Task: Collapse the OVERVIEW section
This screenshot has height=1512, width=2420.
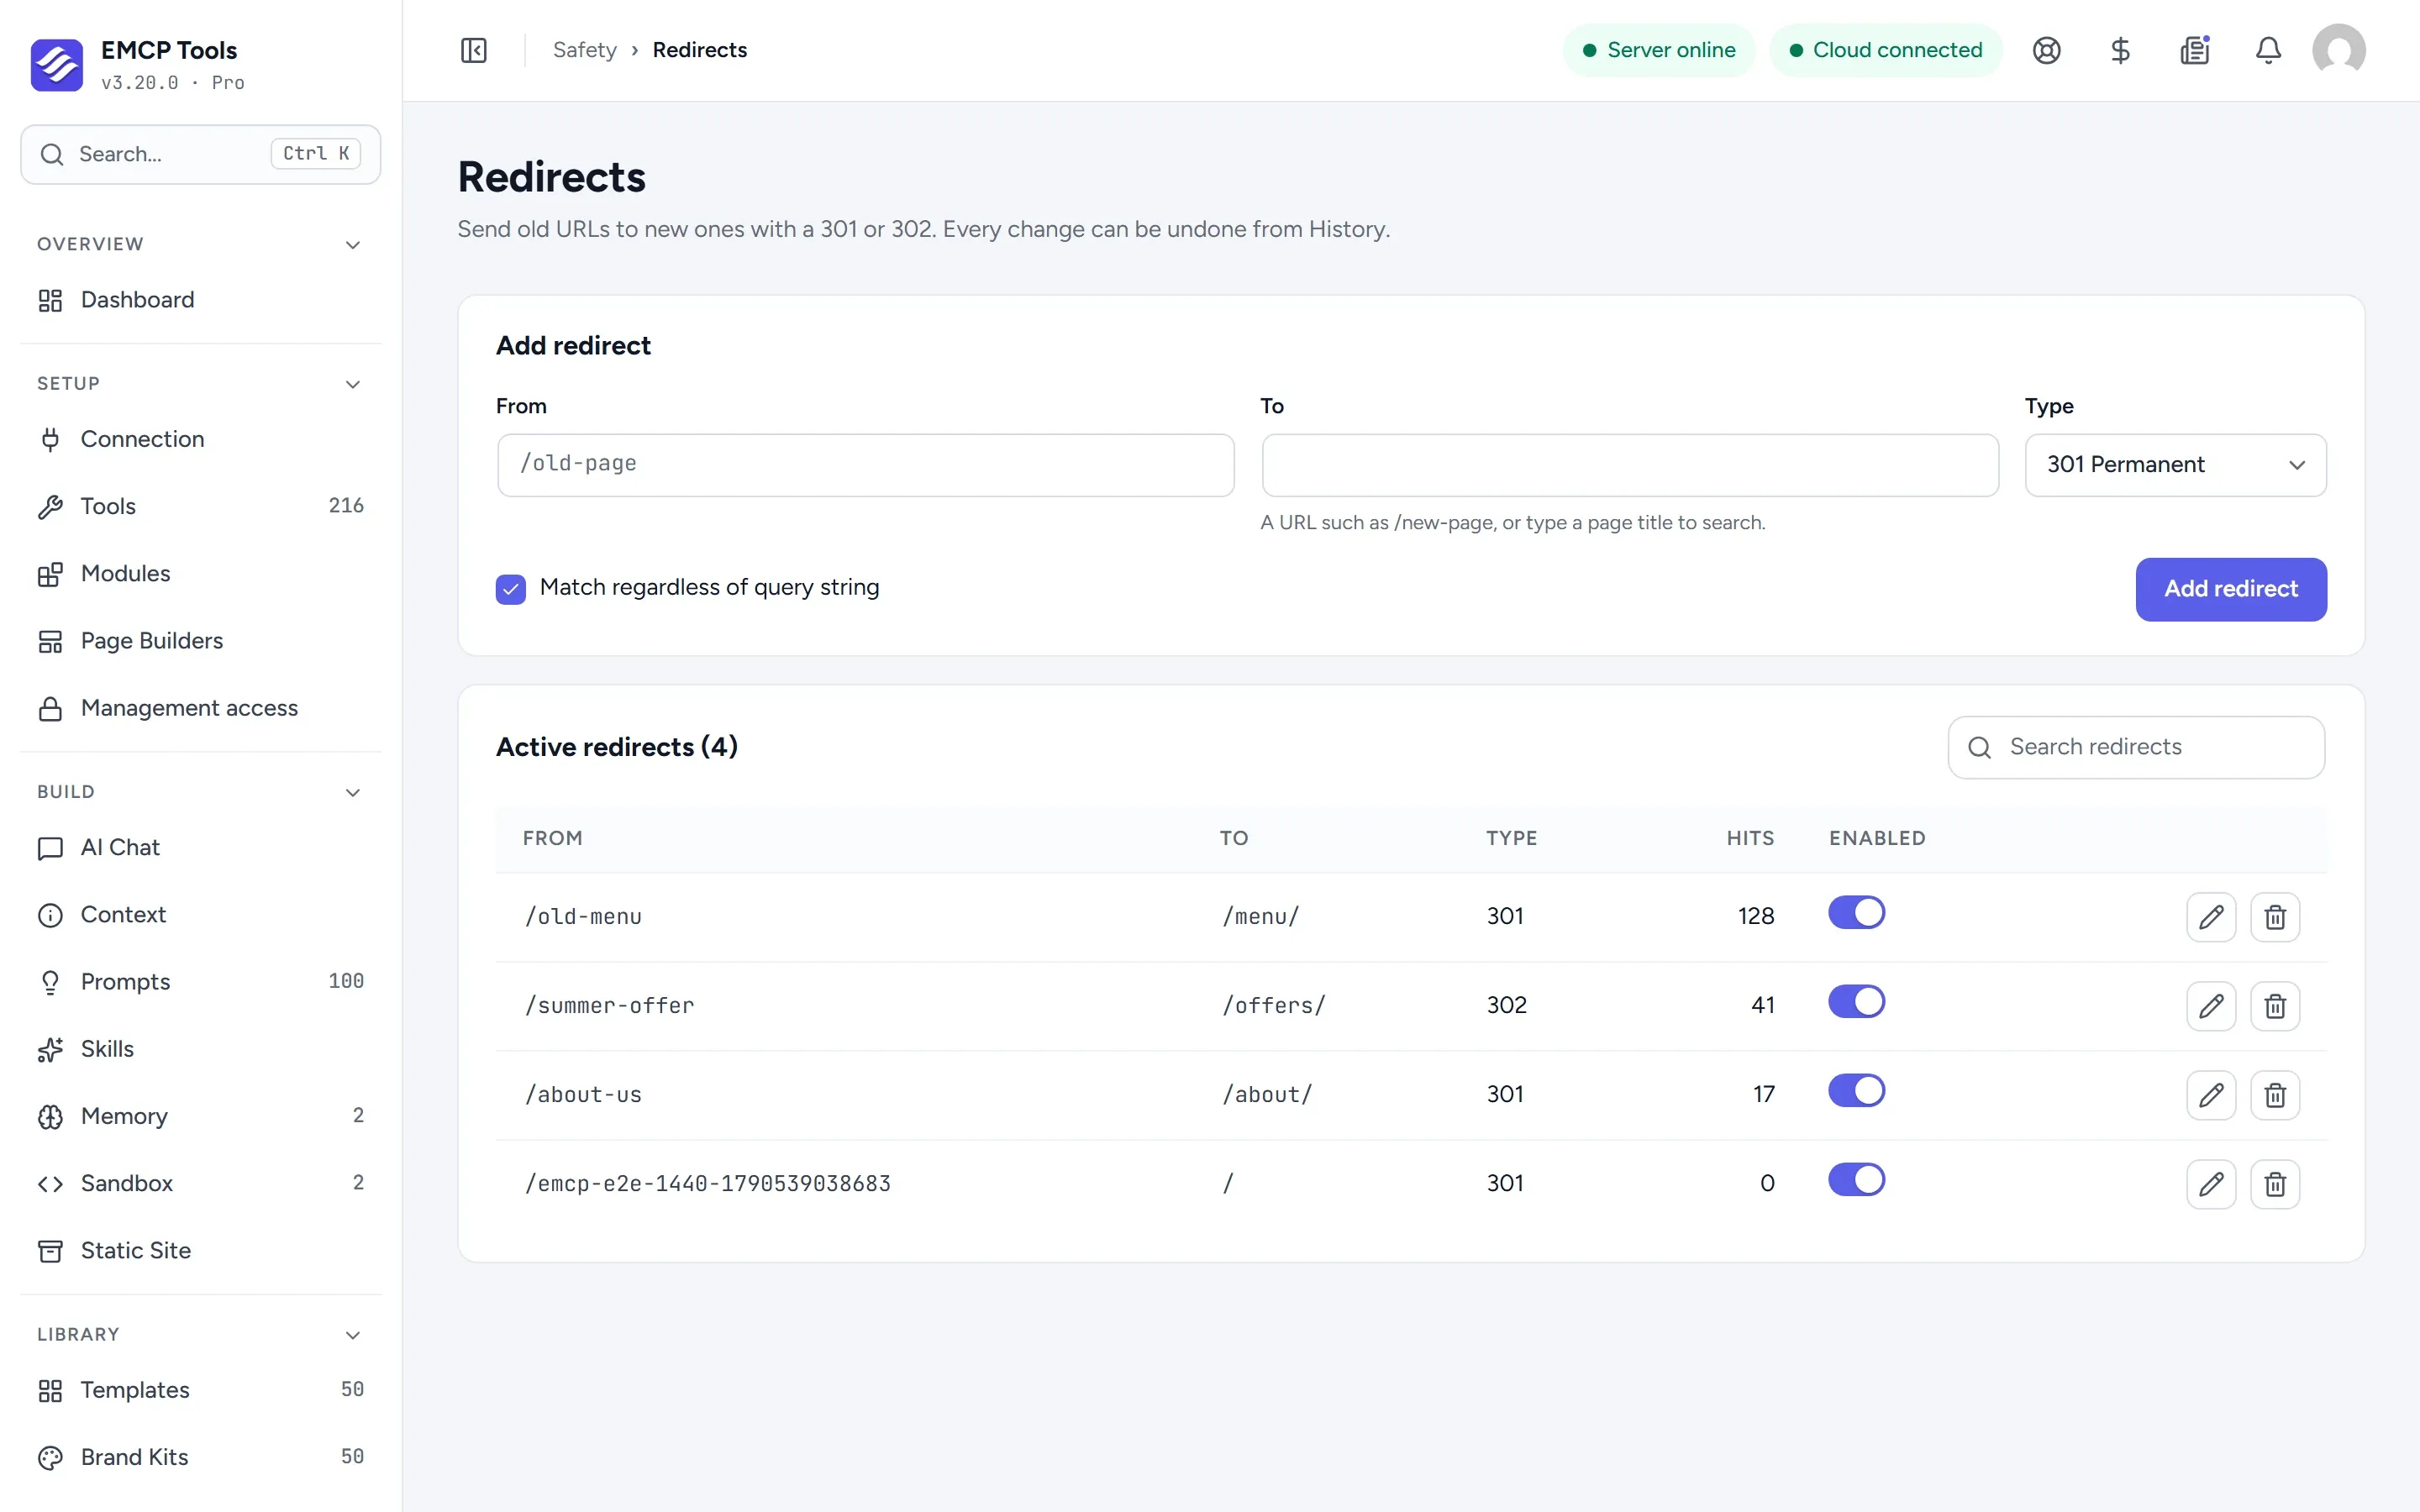Action: (x=352, y=245)
